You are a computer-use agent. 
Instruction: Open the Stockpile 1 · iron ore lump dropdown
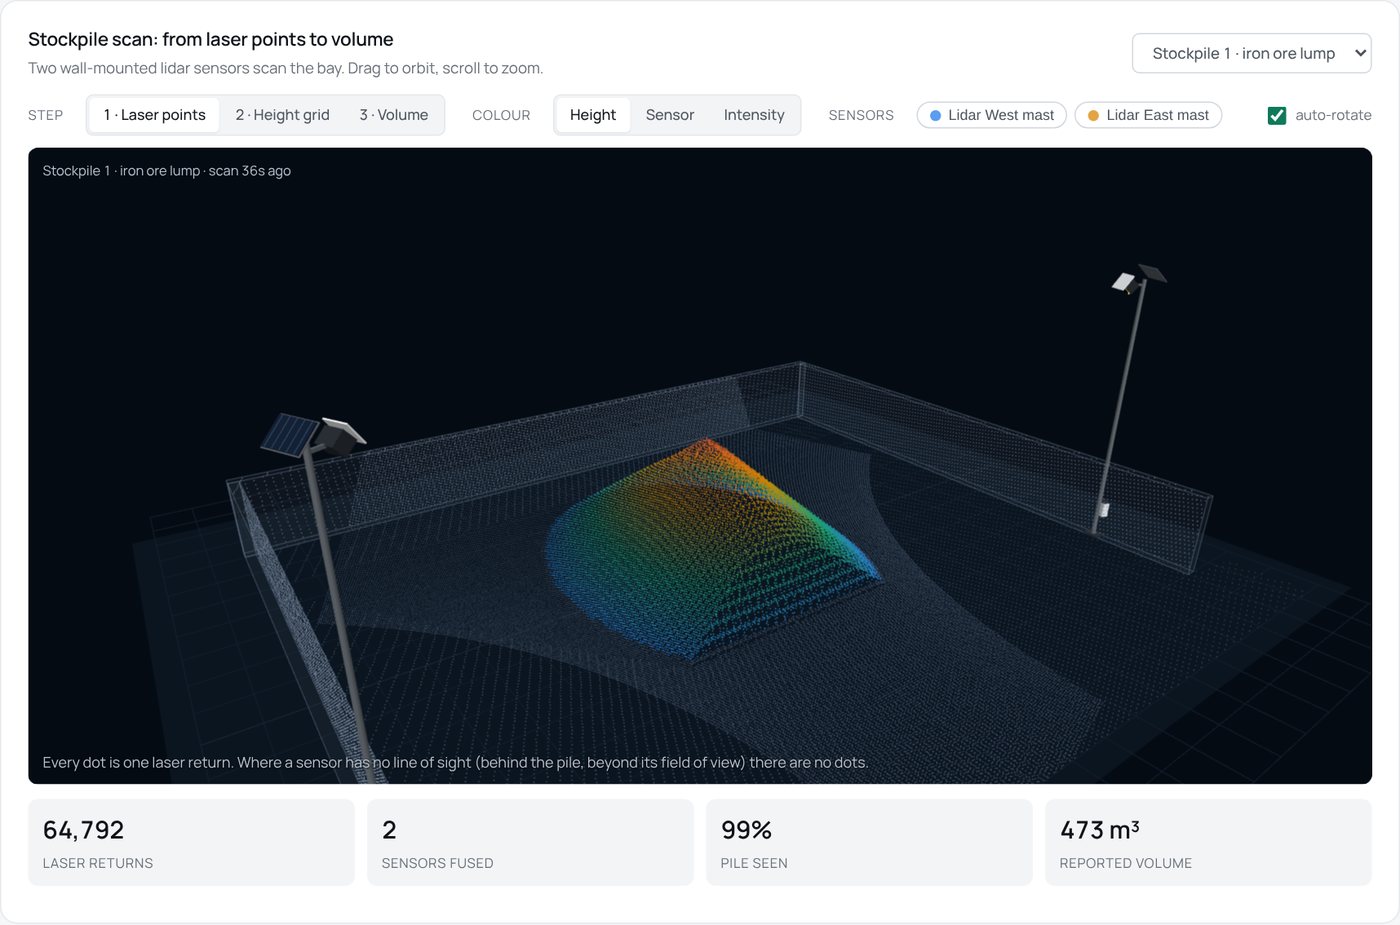pos(1251,53)
